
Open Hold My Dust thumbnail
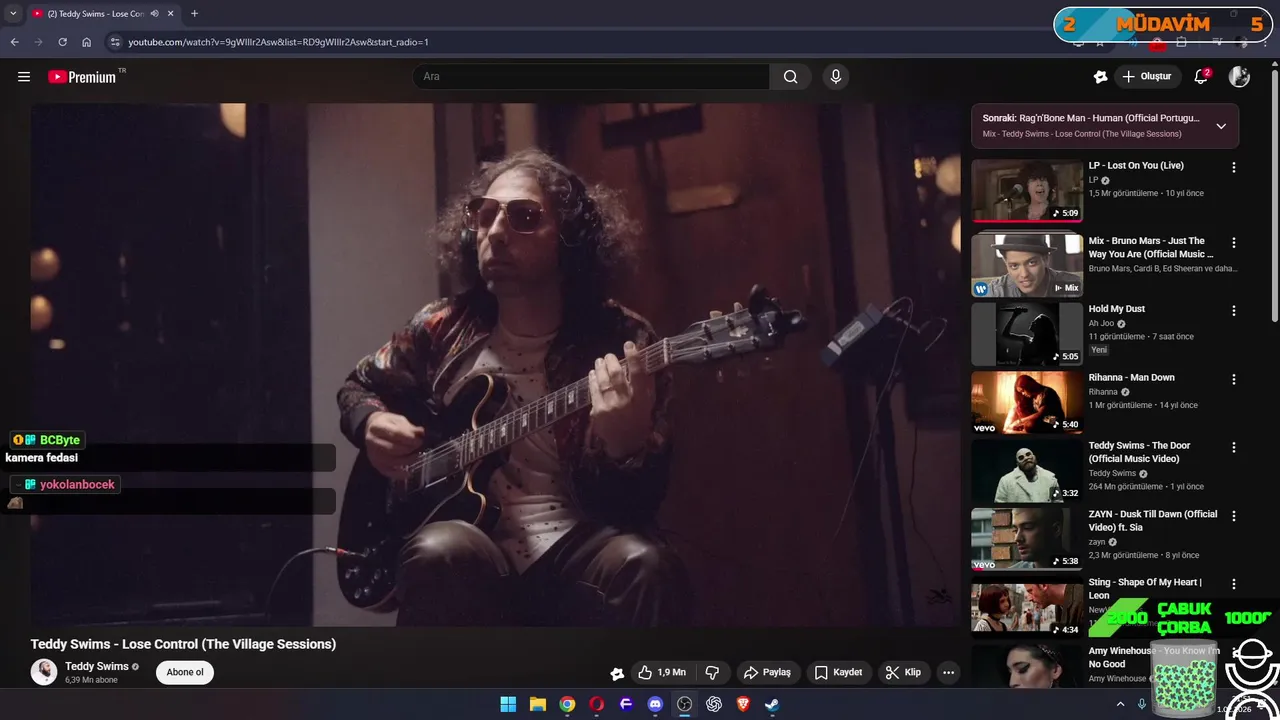(x=1027, y=333)
